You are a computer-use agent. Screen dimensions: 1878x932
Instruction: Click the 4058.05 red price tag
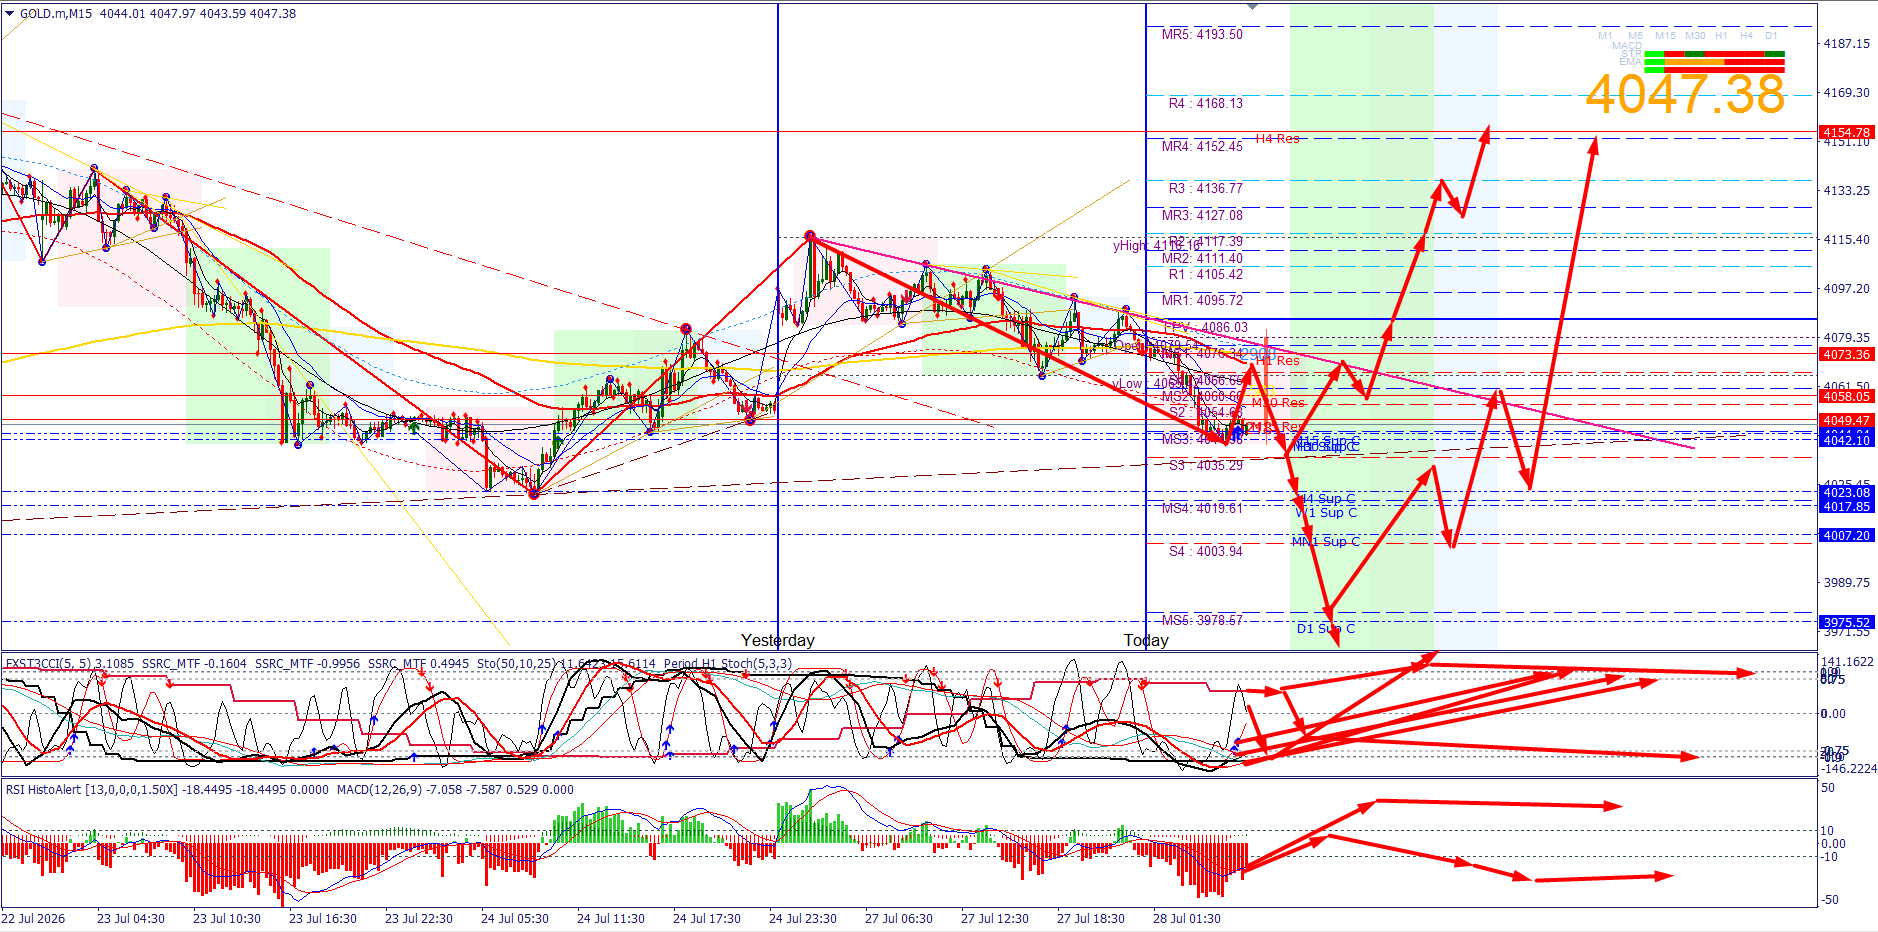pyautogui.click(x=1846, y=396)
